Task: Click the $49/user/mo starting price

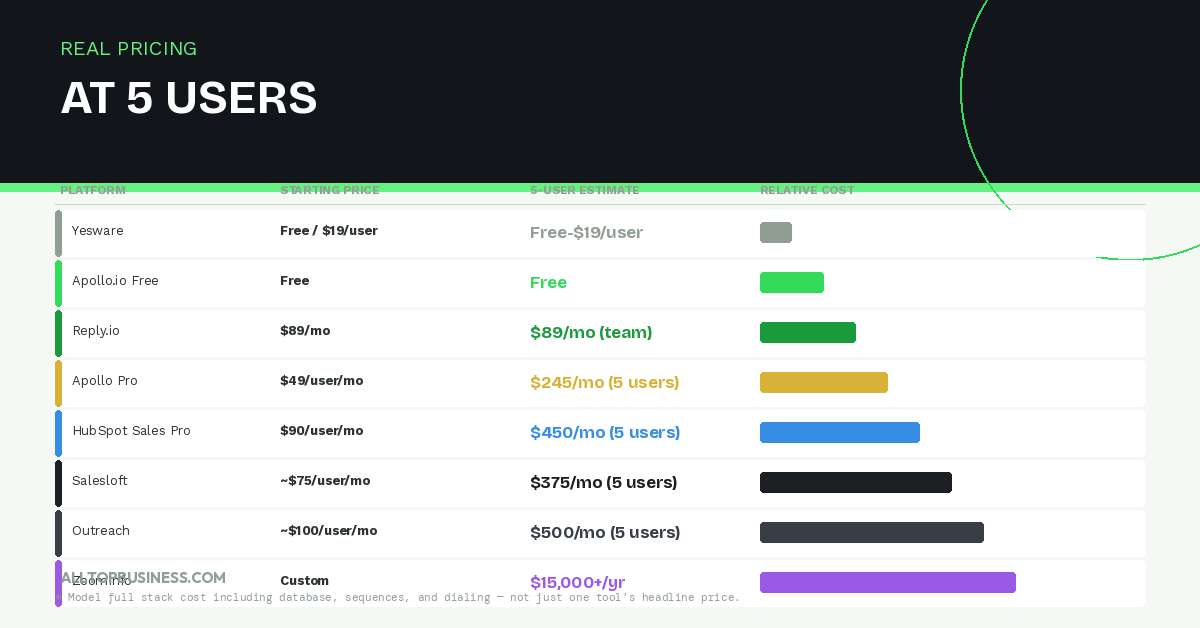Action: 322,381
